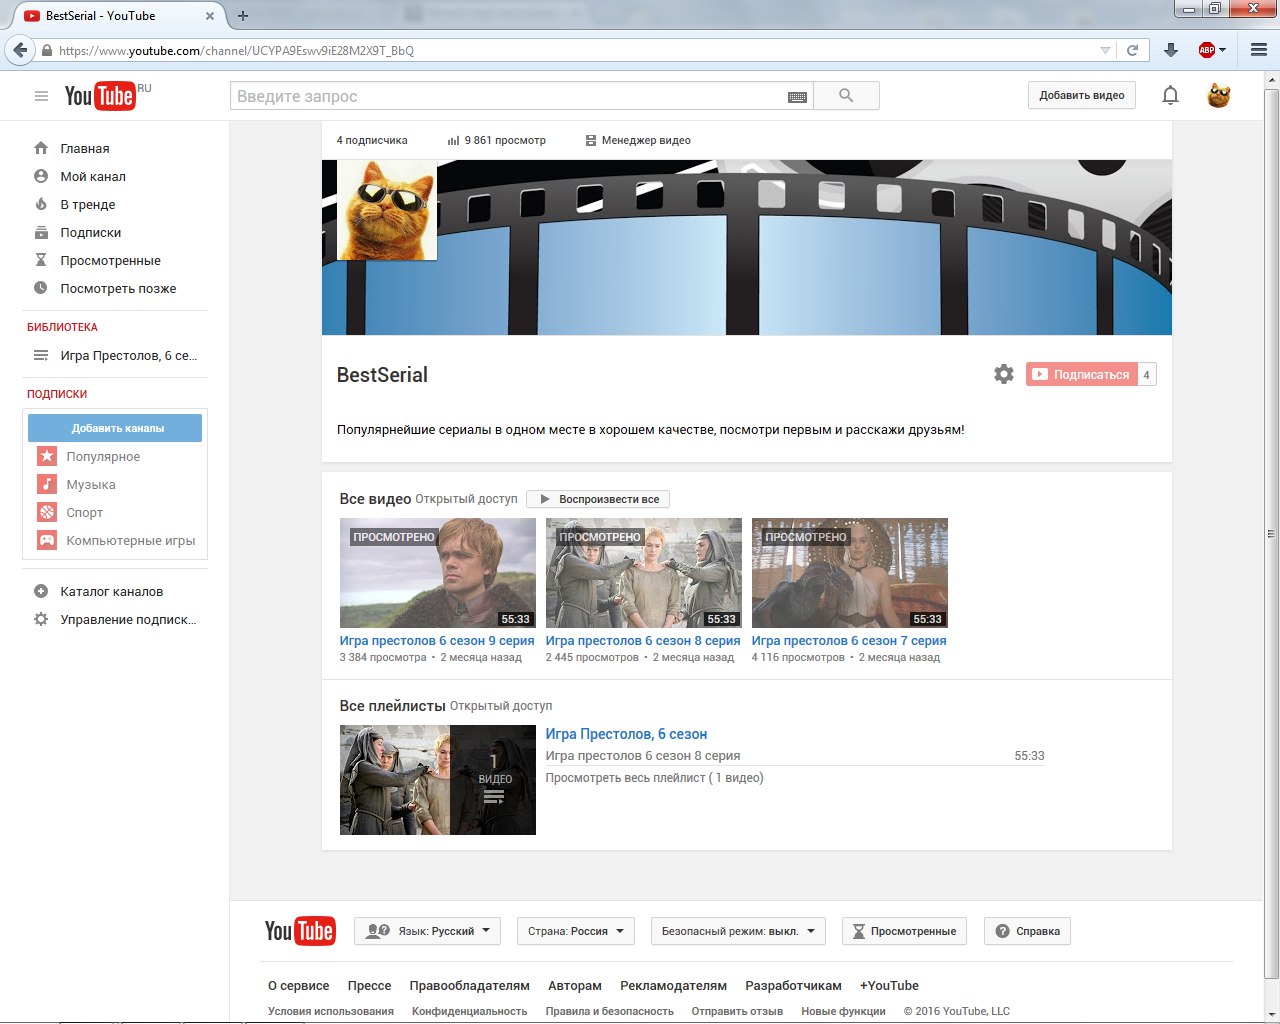The image size is (1280, 1024).
Task: Open the YouTube hamburger guide menu
Action: 41,96
